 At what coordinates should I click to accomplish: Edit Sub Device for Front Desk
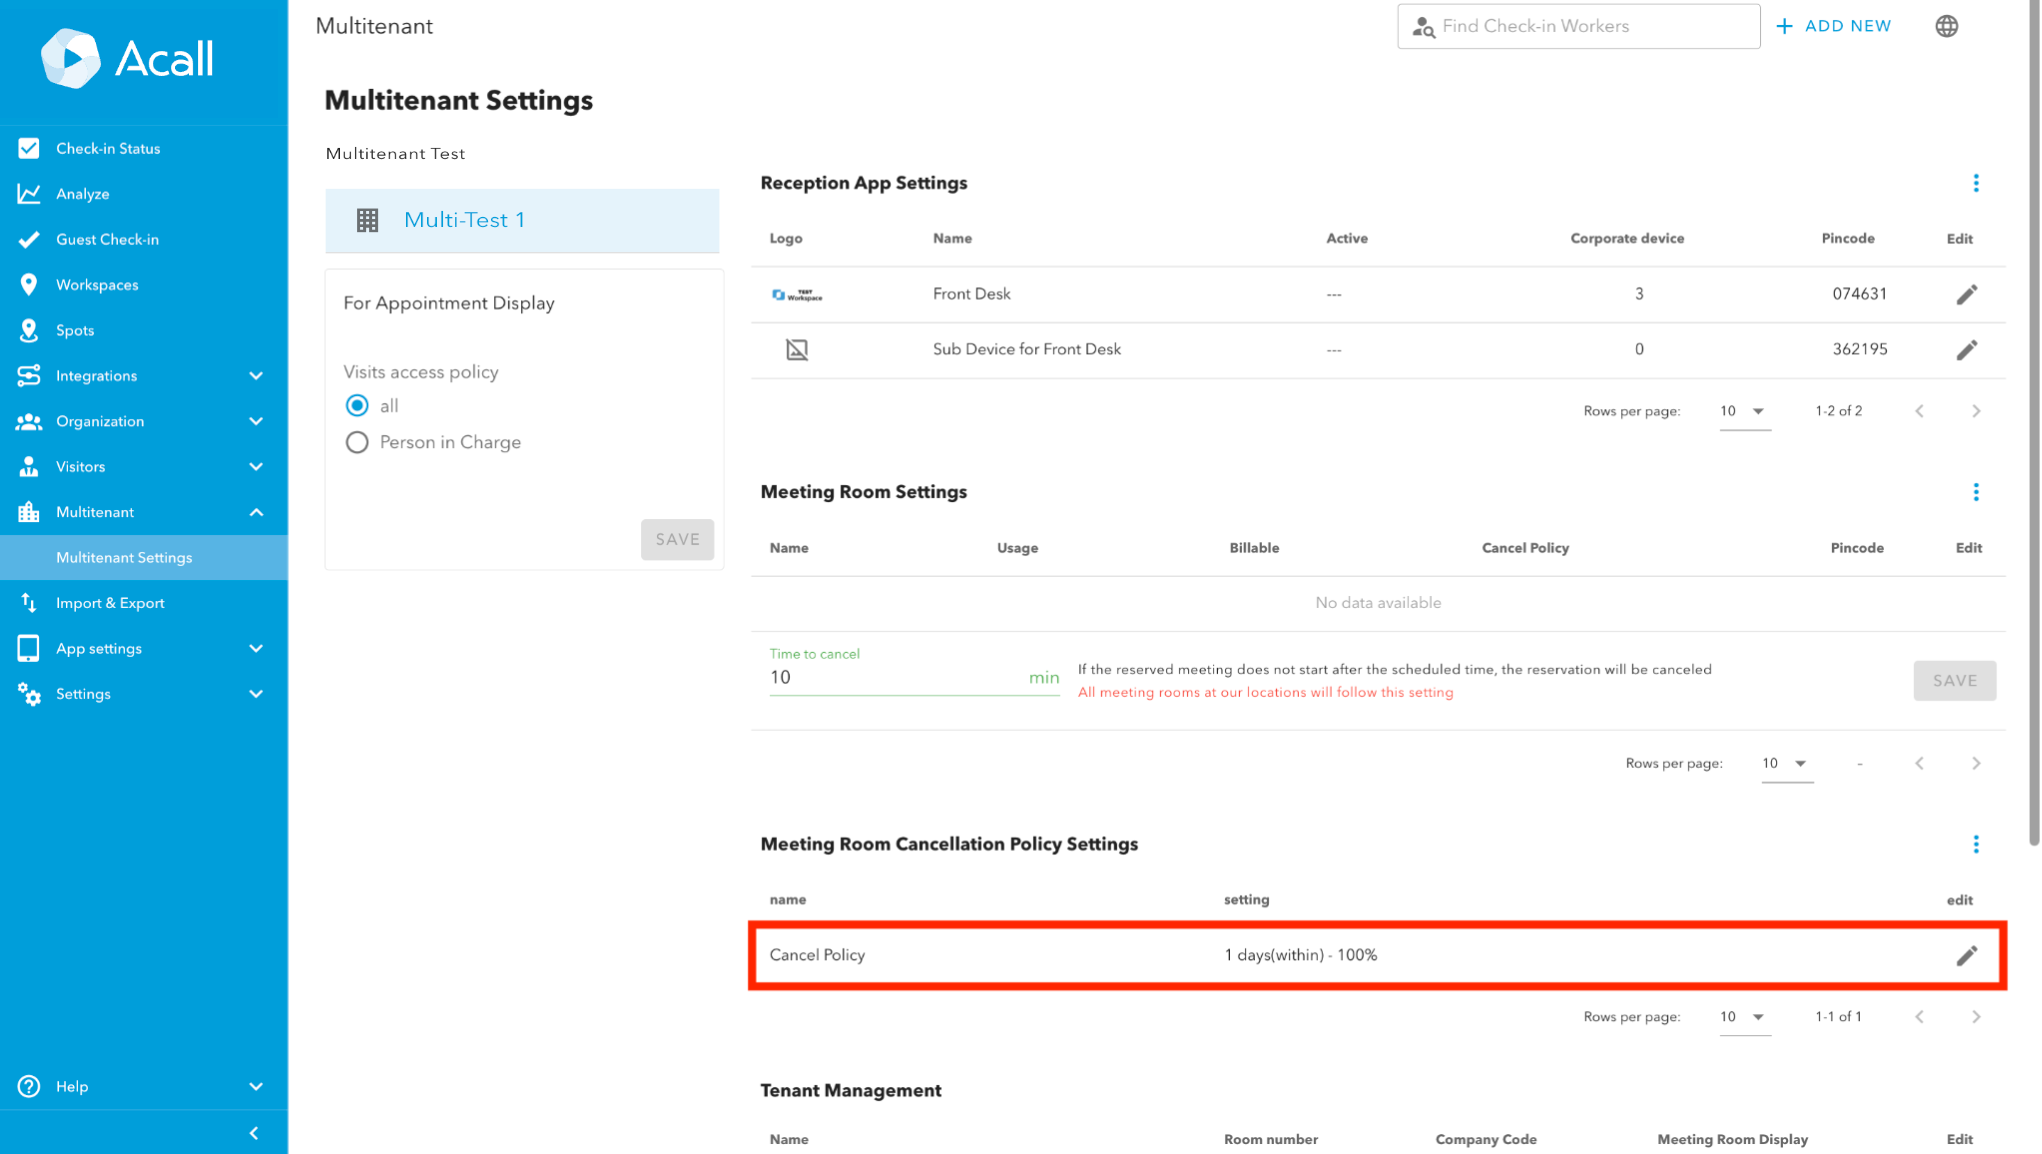click(x=1966, y=349)
